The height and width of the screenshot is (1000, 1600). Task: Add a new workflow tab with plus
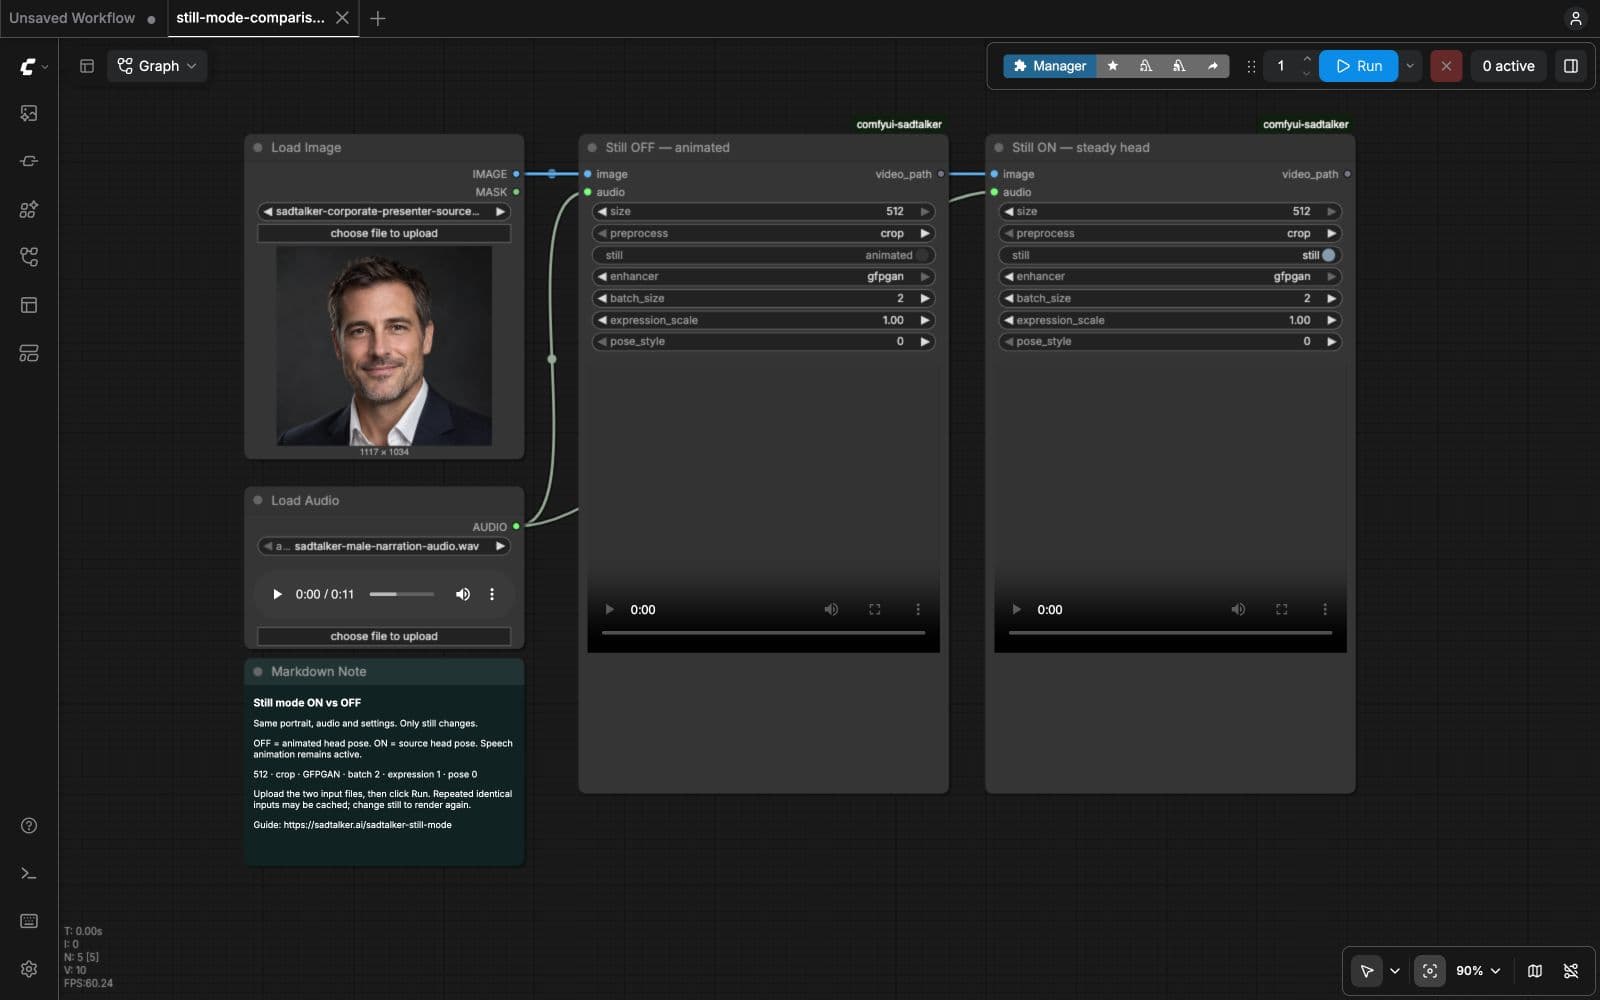377,18
